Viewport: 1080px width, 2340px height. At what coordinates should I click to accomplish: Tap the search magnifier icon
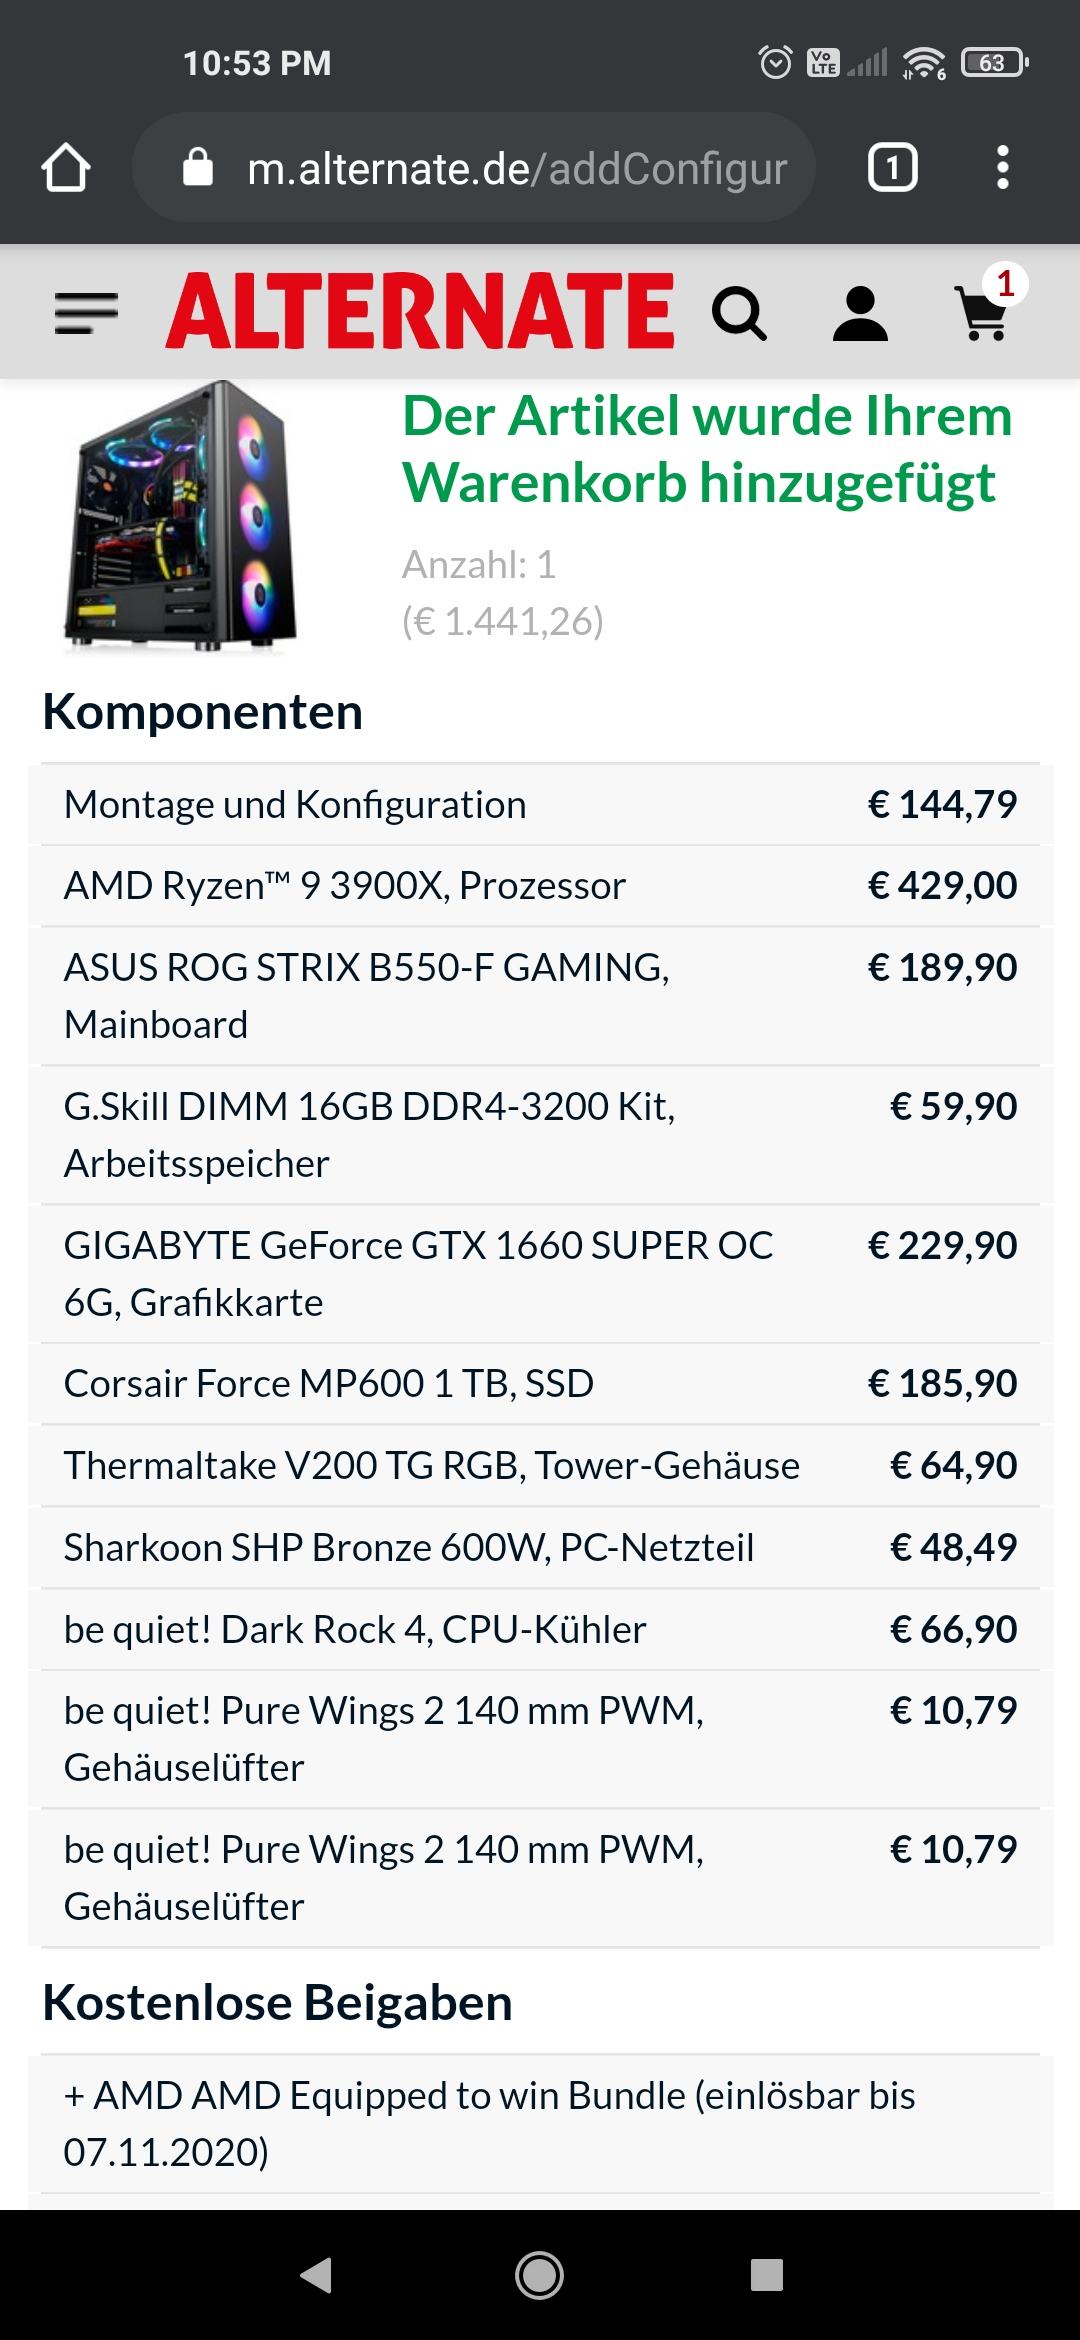click(x=739, y=313)
